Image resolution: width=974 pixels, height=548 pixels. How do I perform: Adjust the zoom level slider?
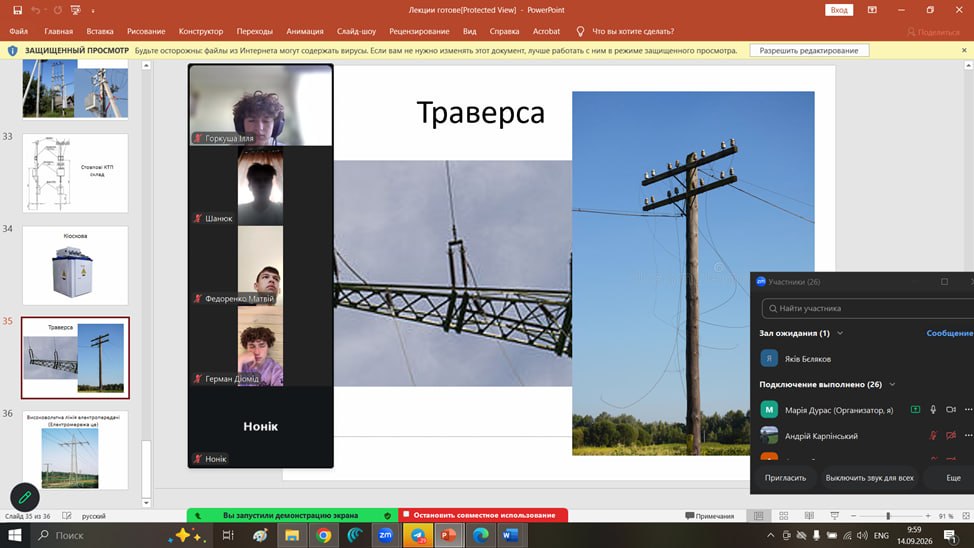888,516
